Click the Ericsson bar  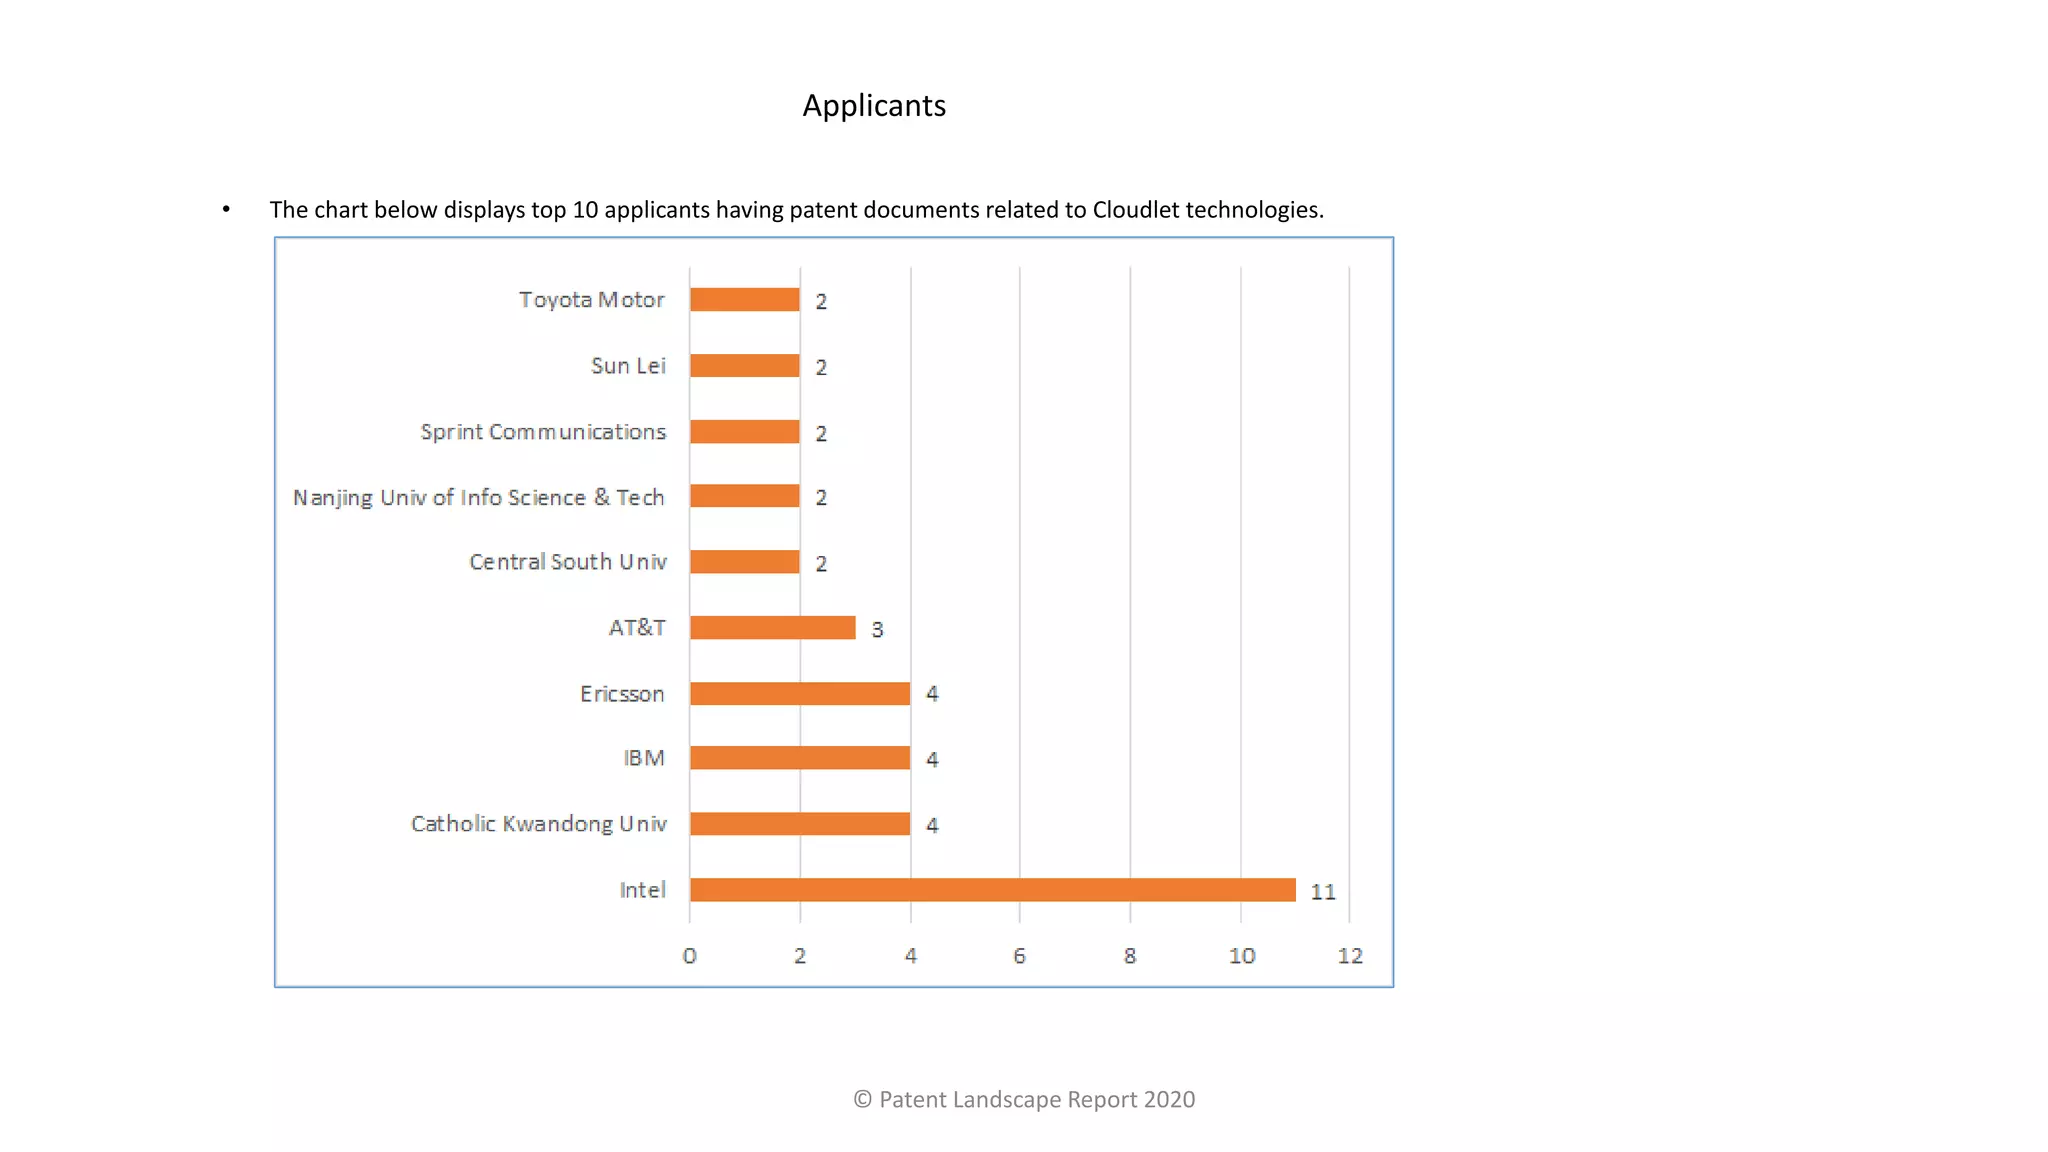coord(800,694)
